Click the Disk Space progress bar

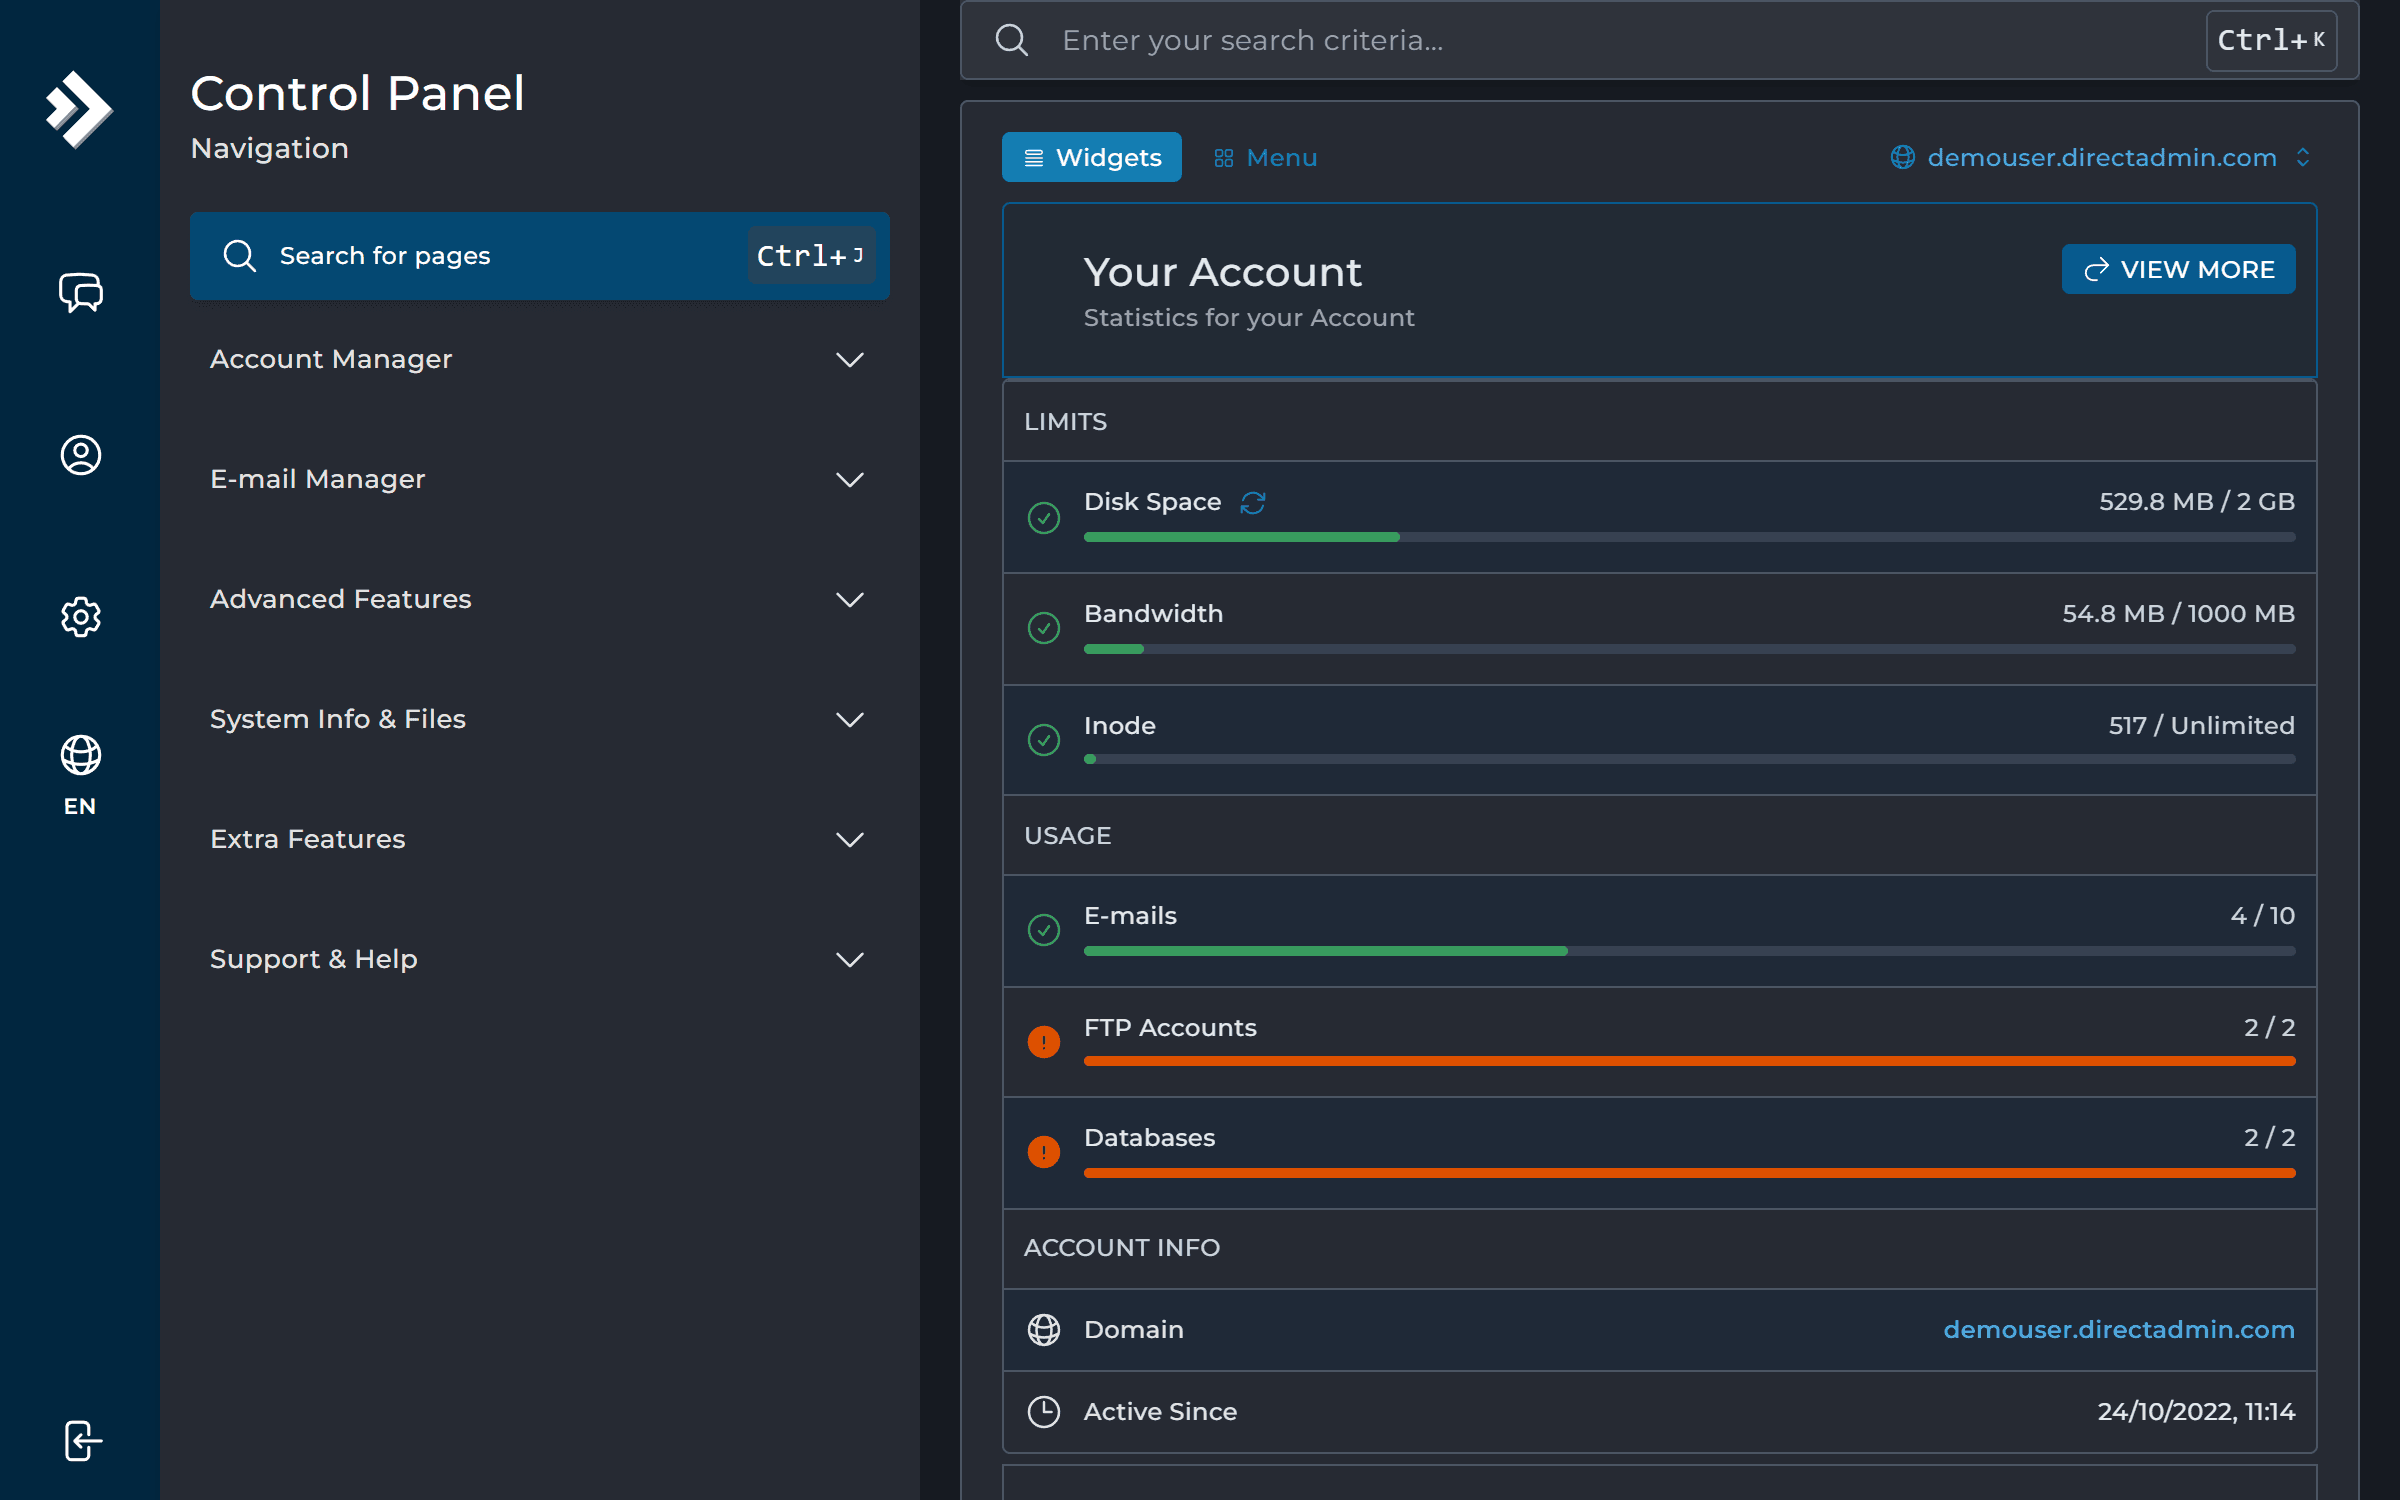[1689, 537]
